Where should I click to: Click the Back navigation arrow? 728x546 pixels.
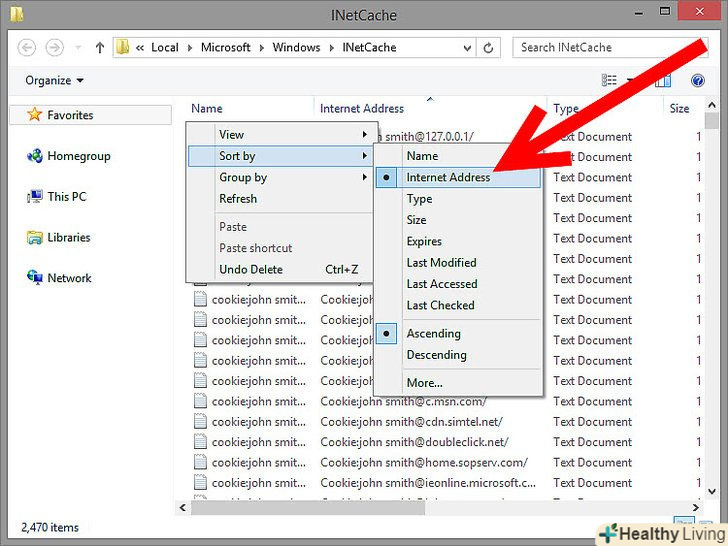pyautogui.click(x=27, y=47)
